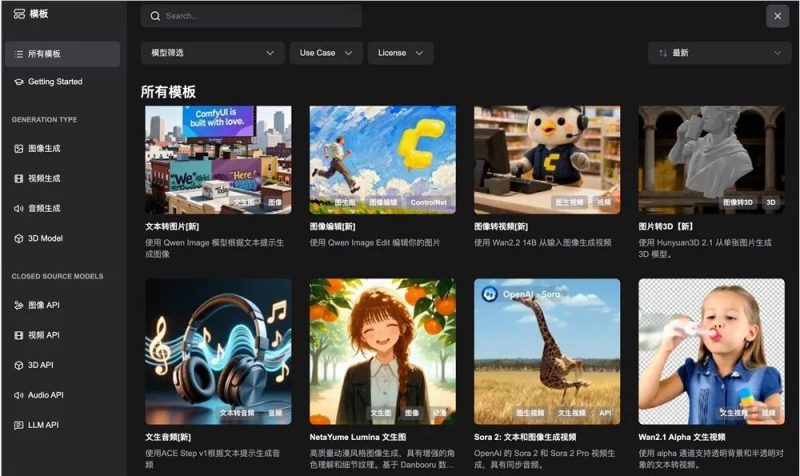Open the 文本转图片[新] template thumbnail
This screenshot has width=800, height=476.
click(218, 160)
